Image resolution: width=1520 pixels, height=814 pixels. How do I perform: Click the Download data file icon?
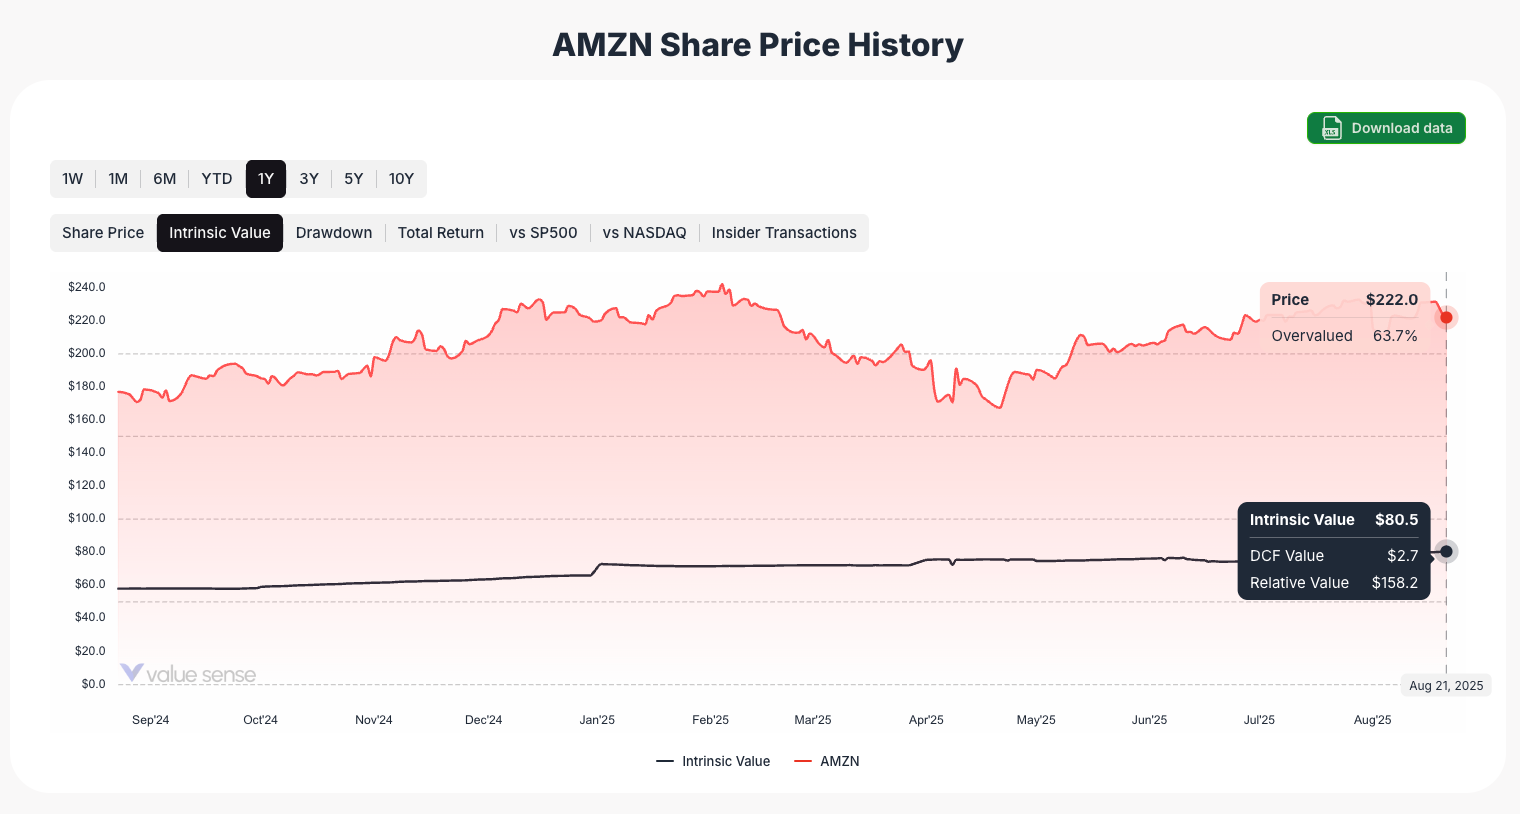click(1331, 128)
